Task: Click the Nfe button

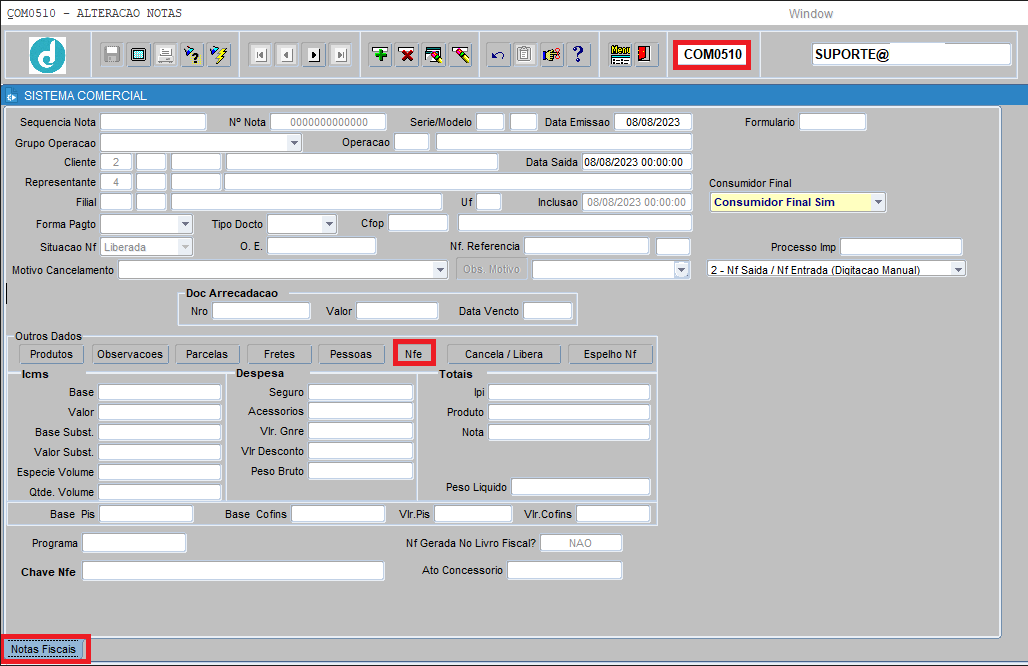Action: pyautogui.click(x=414, y=354)
